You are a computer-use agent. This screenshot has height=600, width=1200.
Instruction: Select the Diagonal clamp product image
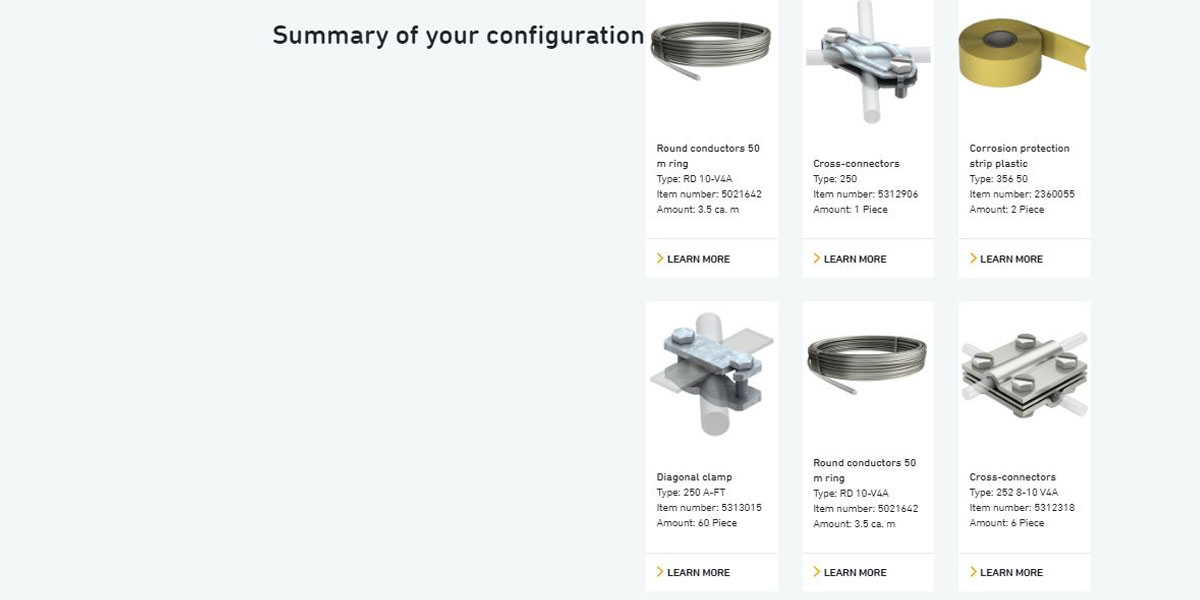pos(711,375)
